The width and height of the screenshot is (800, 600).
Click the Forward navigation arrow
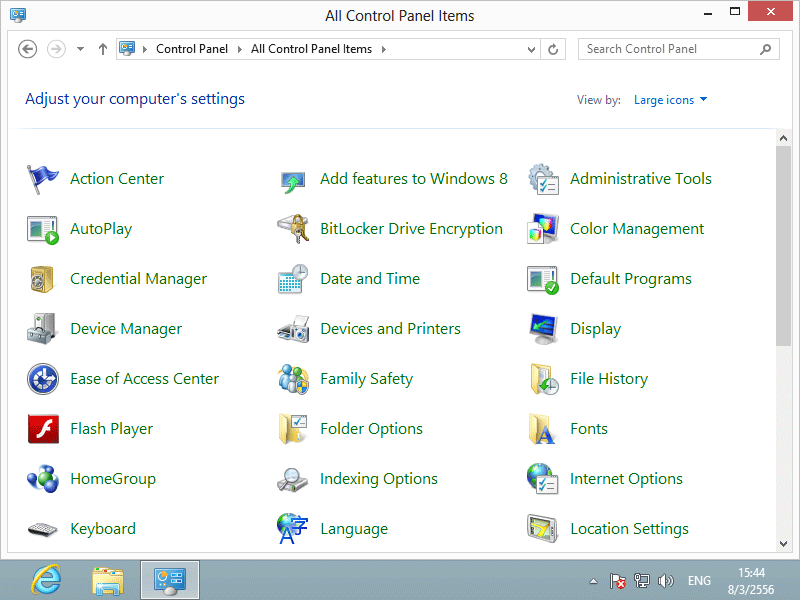coord(56,49)
